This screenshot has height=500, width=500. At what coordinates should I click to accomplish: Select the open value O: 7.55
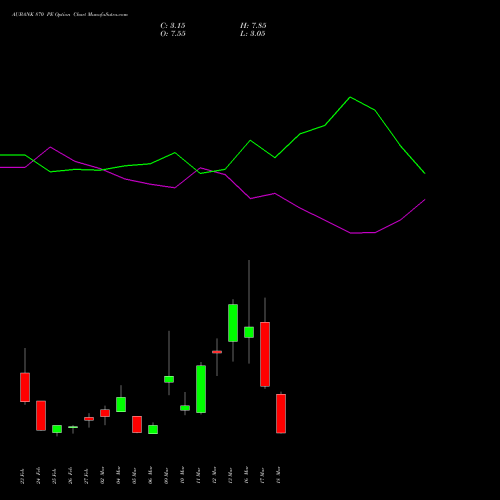[x=173, y=34]
